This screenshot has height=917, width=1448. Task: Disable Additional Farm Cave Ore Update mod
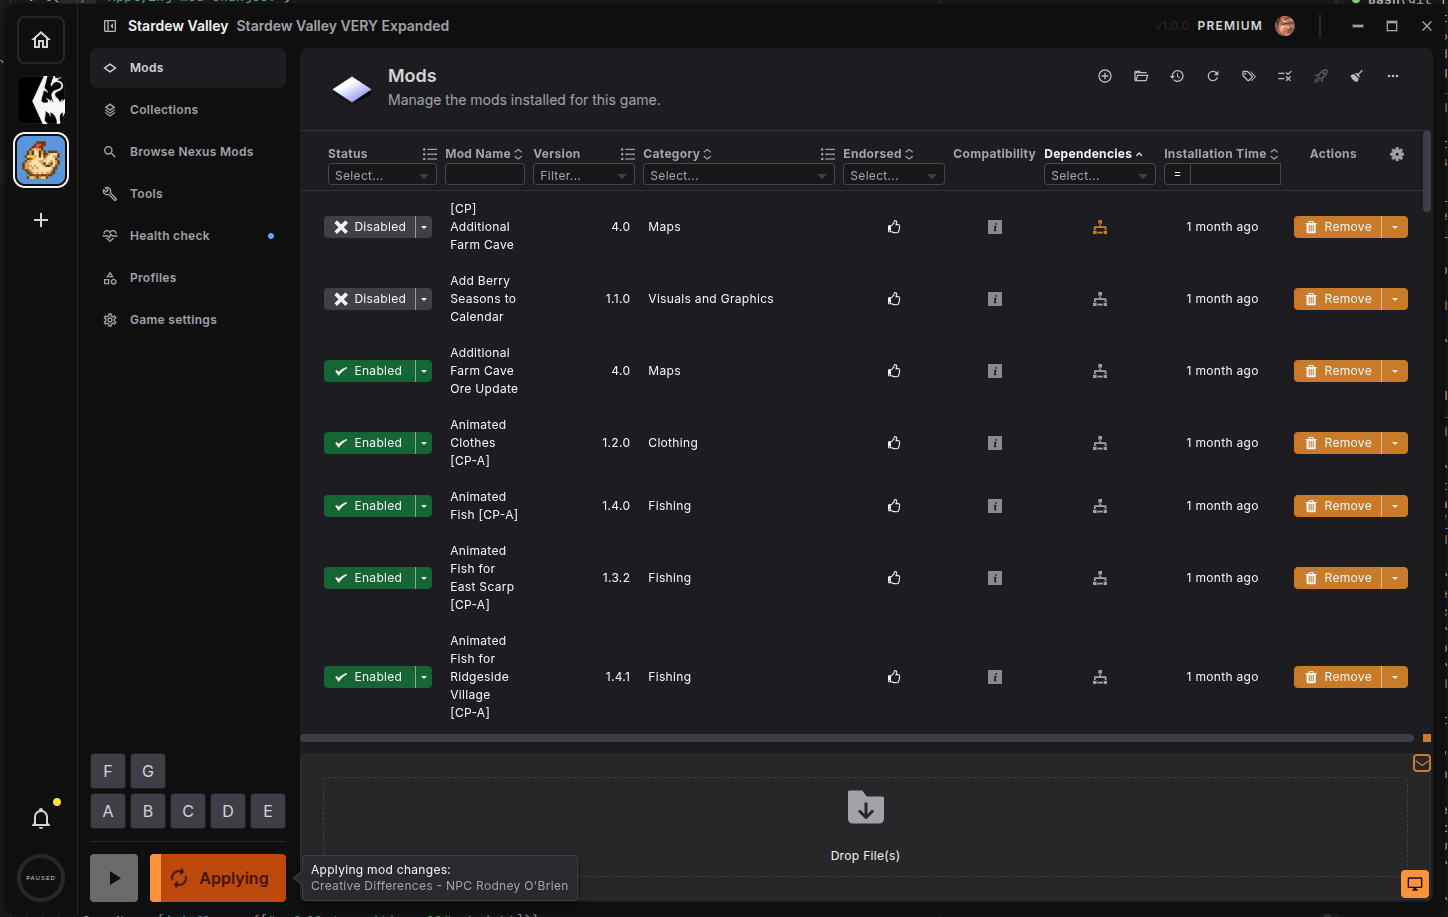click(x=369, y=371)
